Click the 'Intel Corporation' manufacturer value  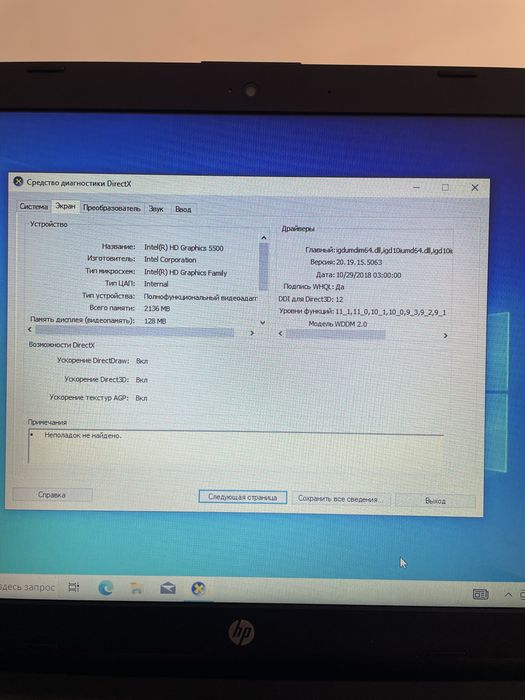[170, 259]
